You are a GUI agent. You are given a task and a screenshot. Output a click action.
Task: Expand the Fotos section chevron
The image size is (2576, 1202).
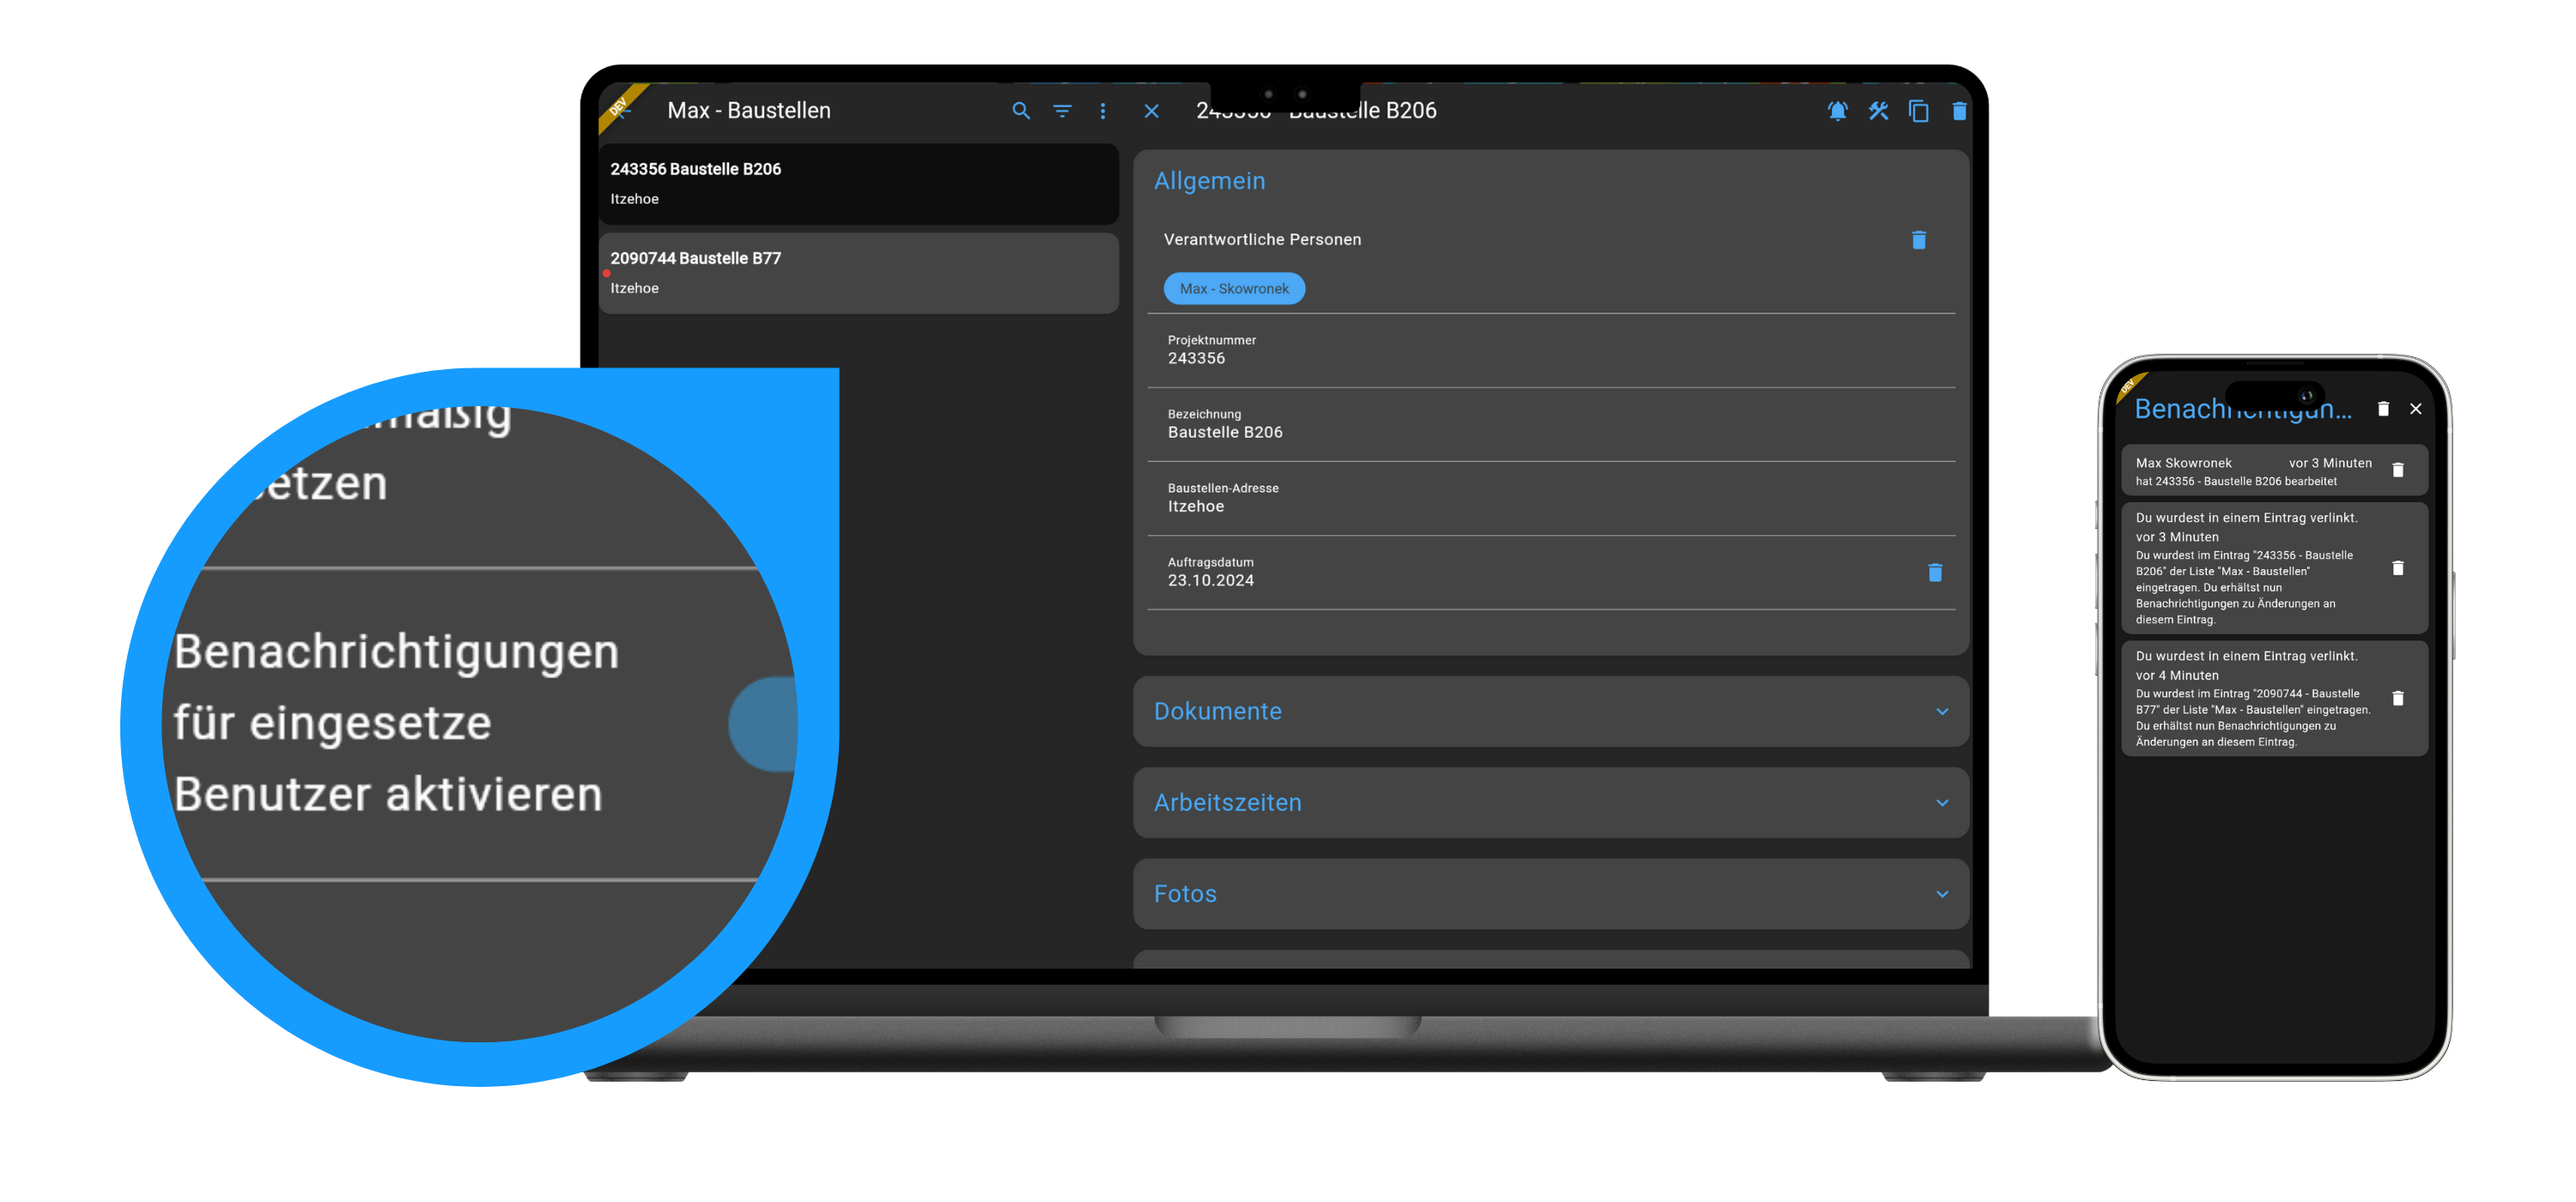[1942, 894]
